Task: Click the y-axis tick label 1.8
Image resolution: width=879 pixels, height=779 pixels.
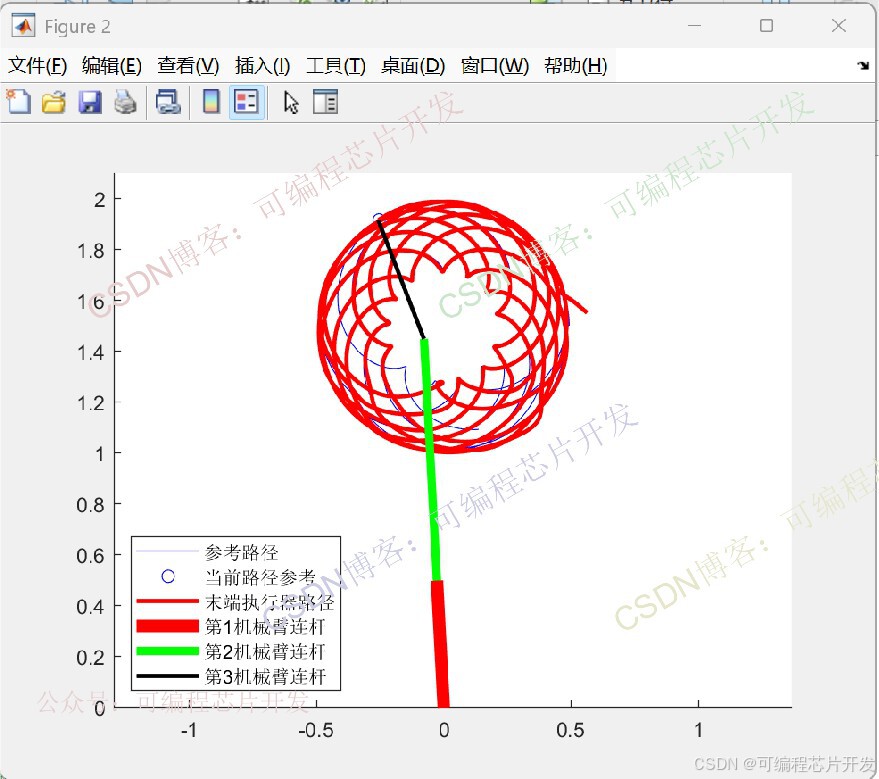Action: point(91,251)
